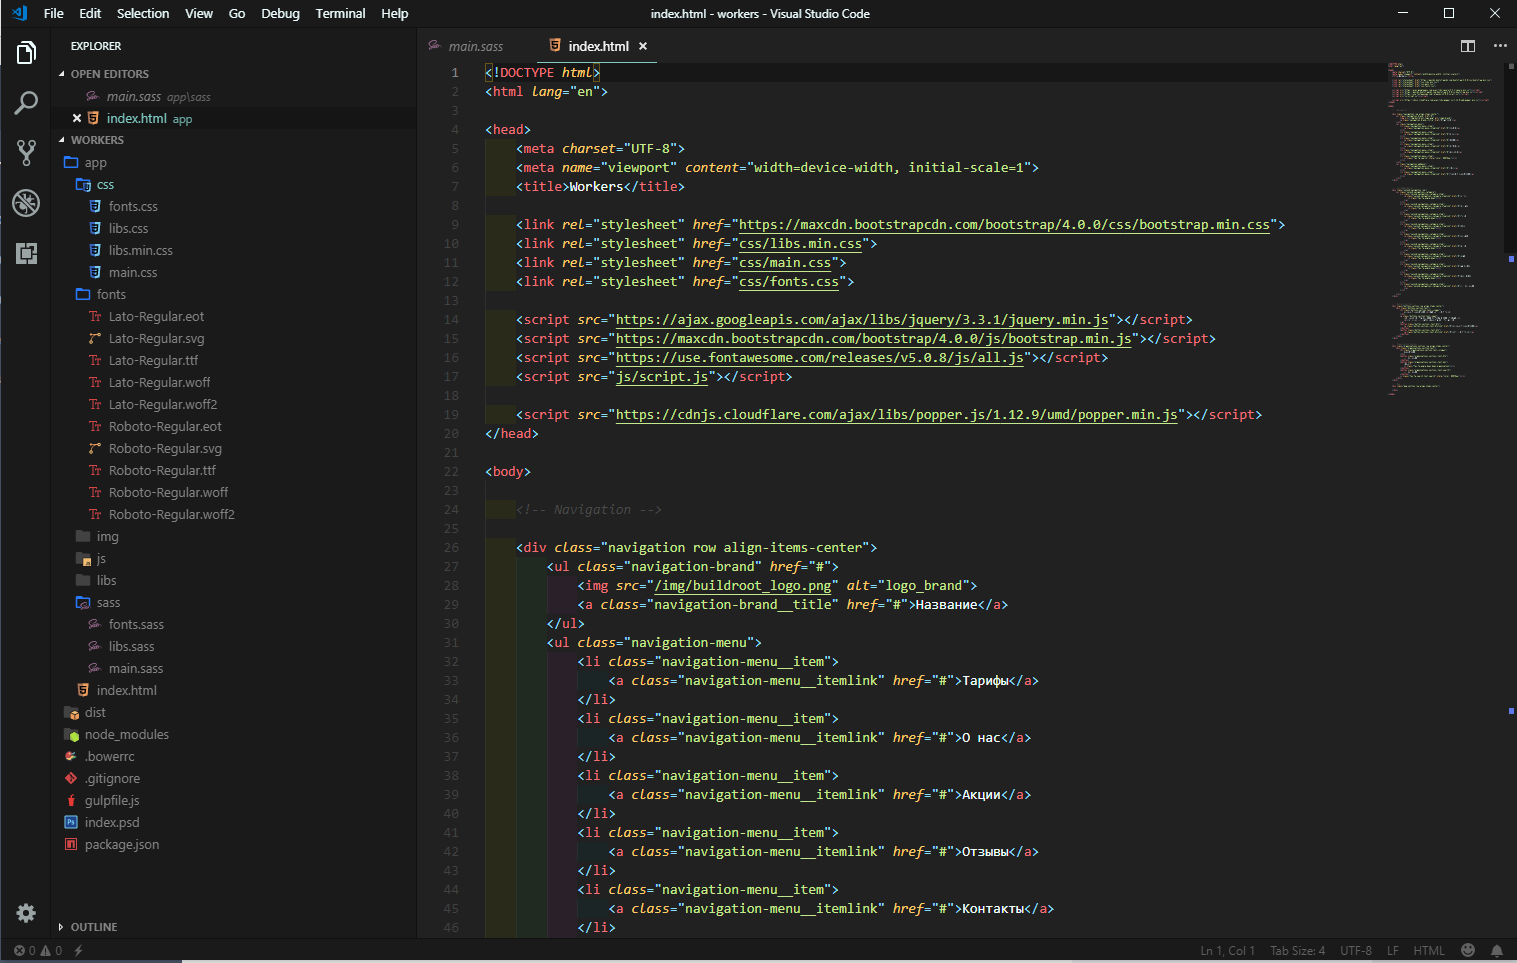Click the feedback smiley icon
The height and width of the screenshot is (963, 1517).
pos(1468,951)
